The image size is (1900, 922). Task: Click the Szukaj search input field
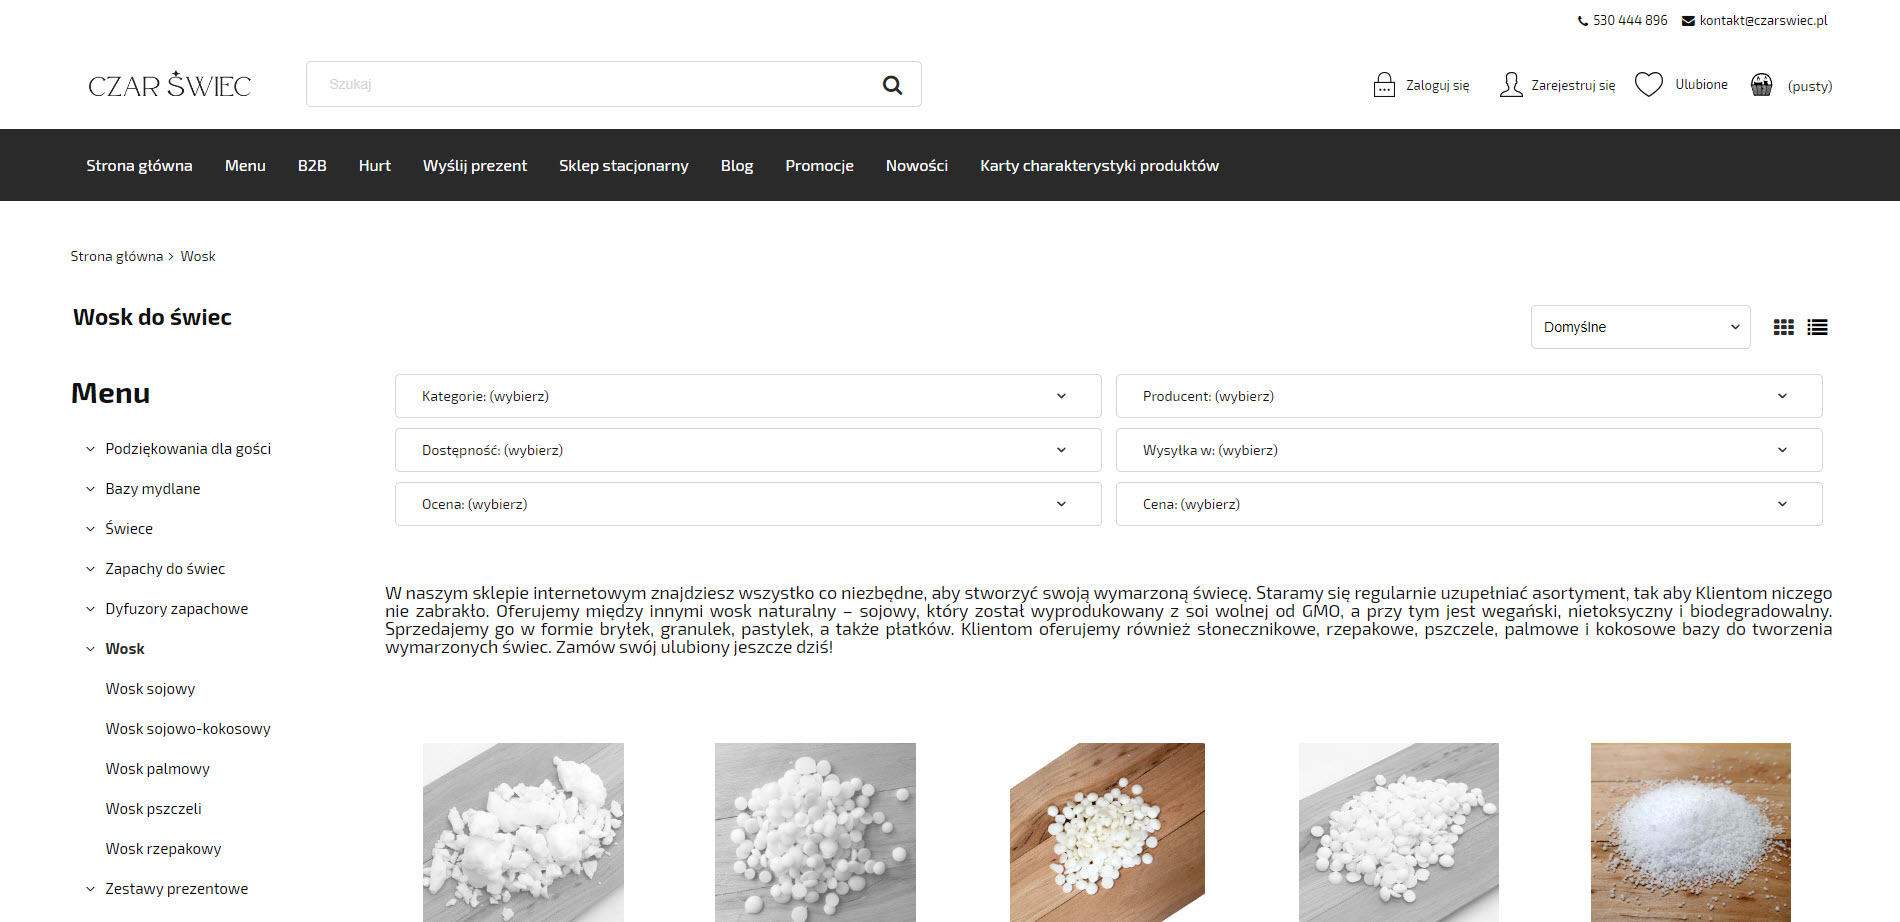[590, 85]
